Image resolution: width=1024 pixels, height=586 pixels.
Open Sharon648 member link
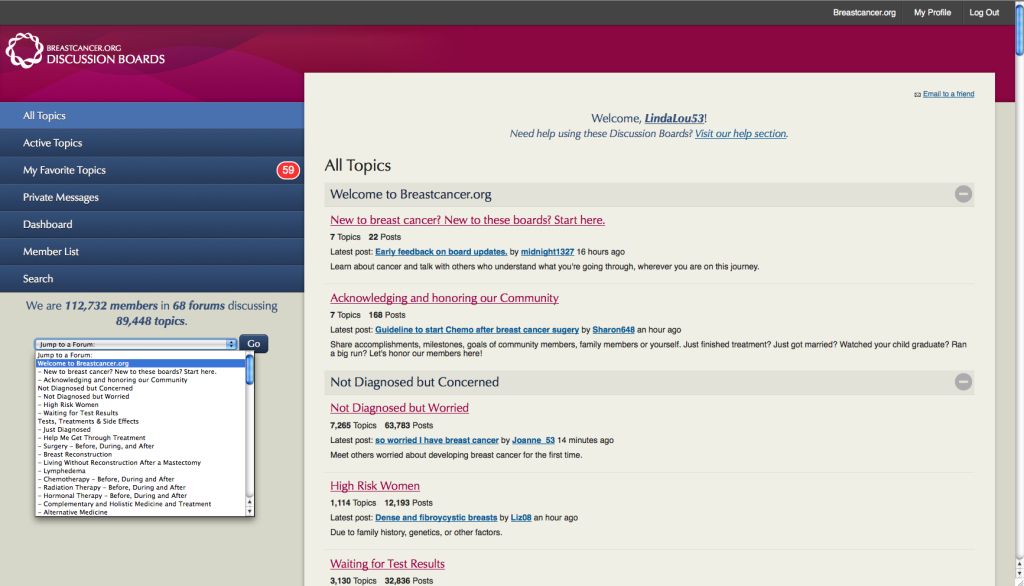pyautogui.click(x=613, y=330)
